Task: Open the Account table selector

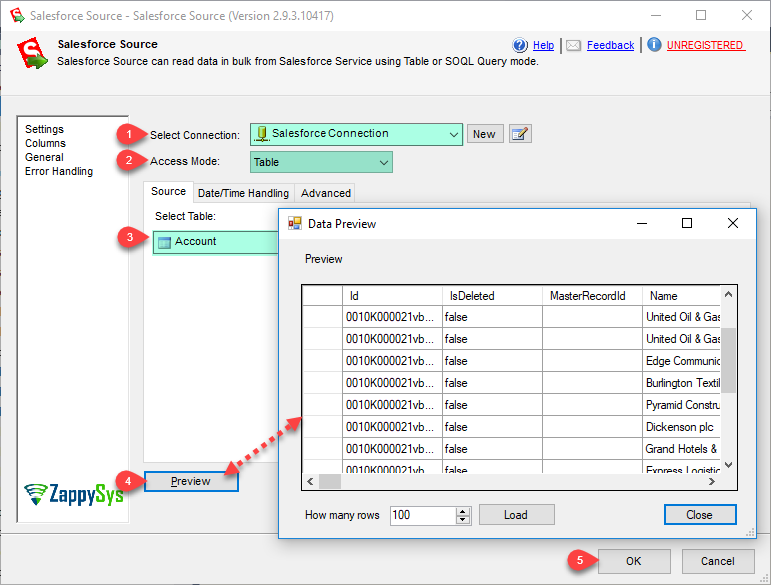Action: tap(216, 242)
